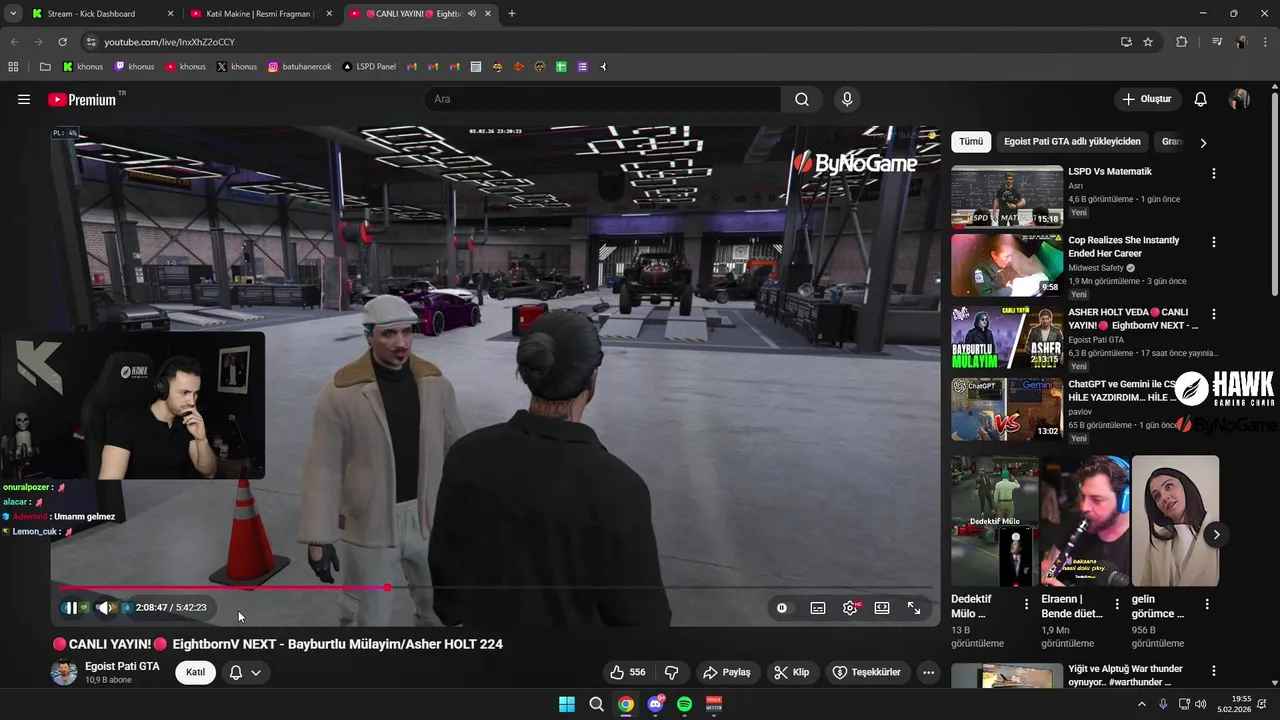Open LSPD Vs Matematik video thumbnail

[1007, 196]
